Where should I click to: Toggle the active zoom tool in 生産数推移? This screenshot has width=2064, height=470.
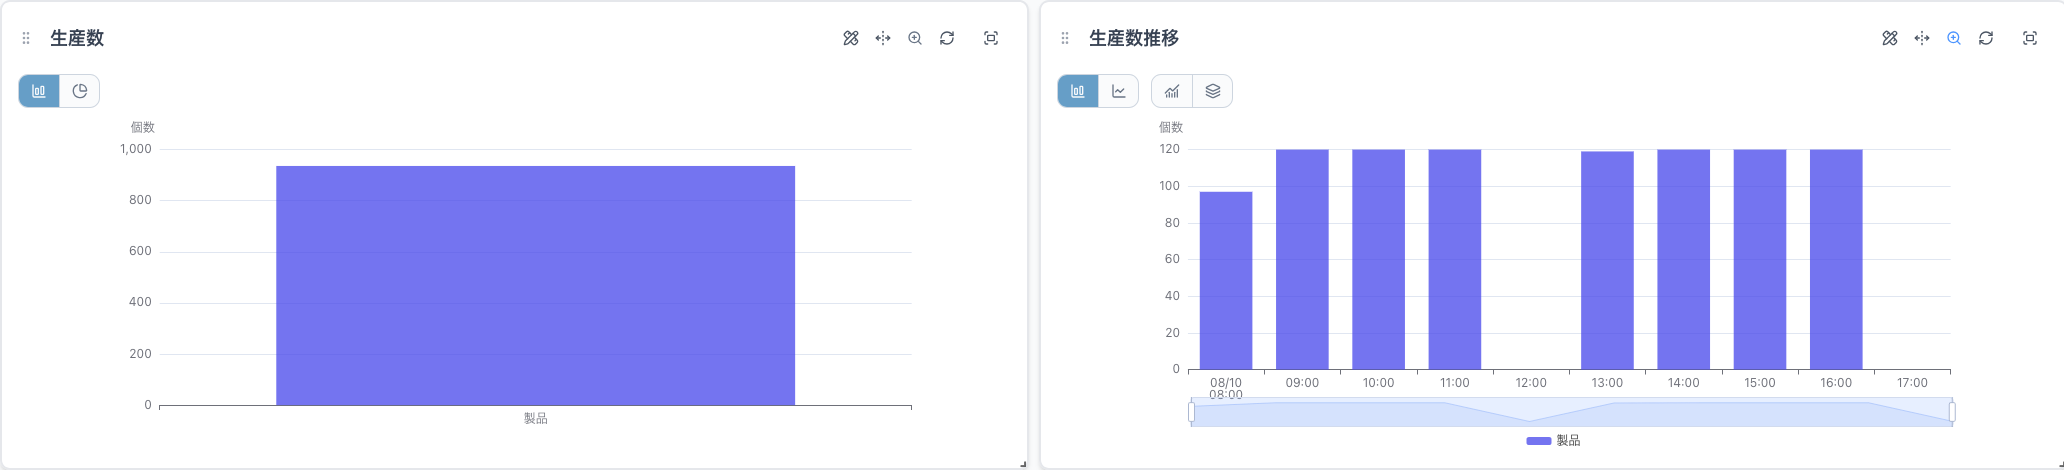tap(1954, 38)
